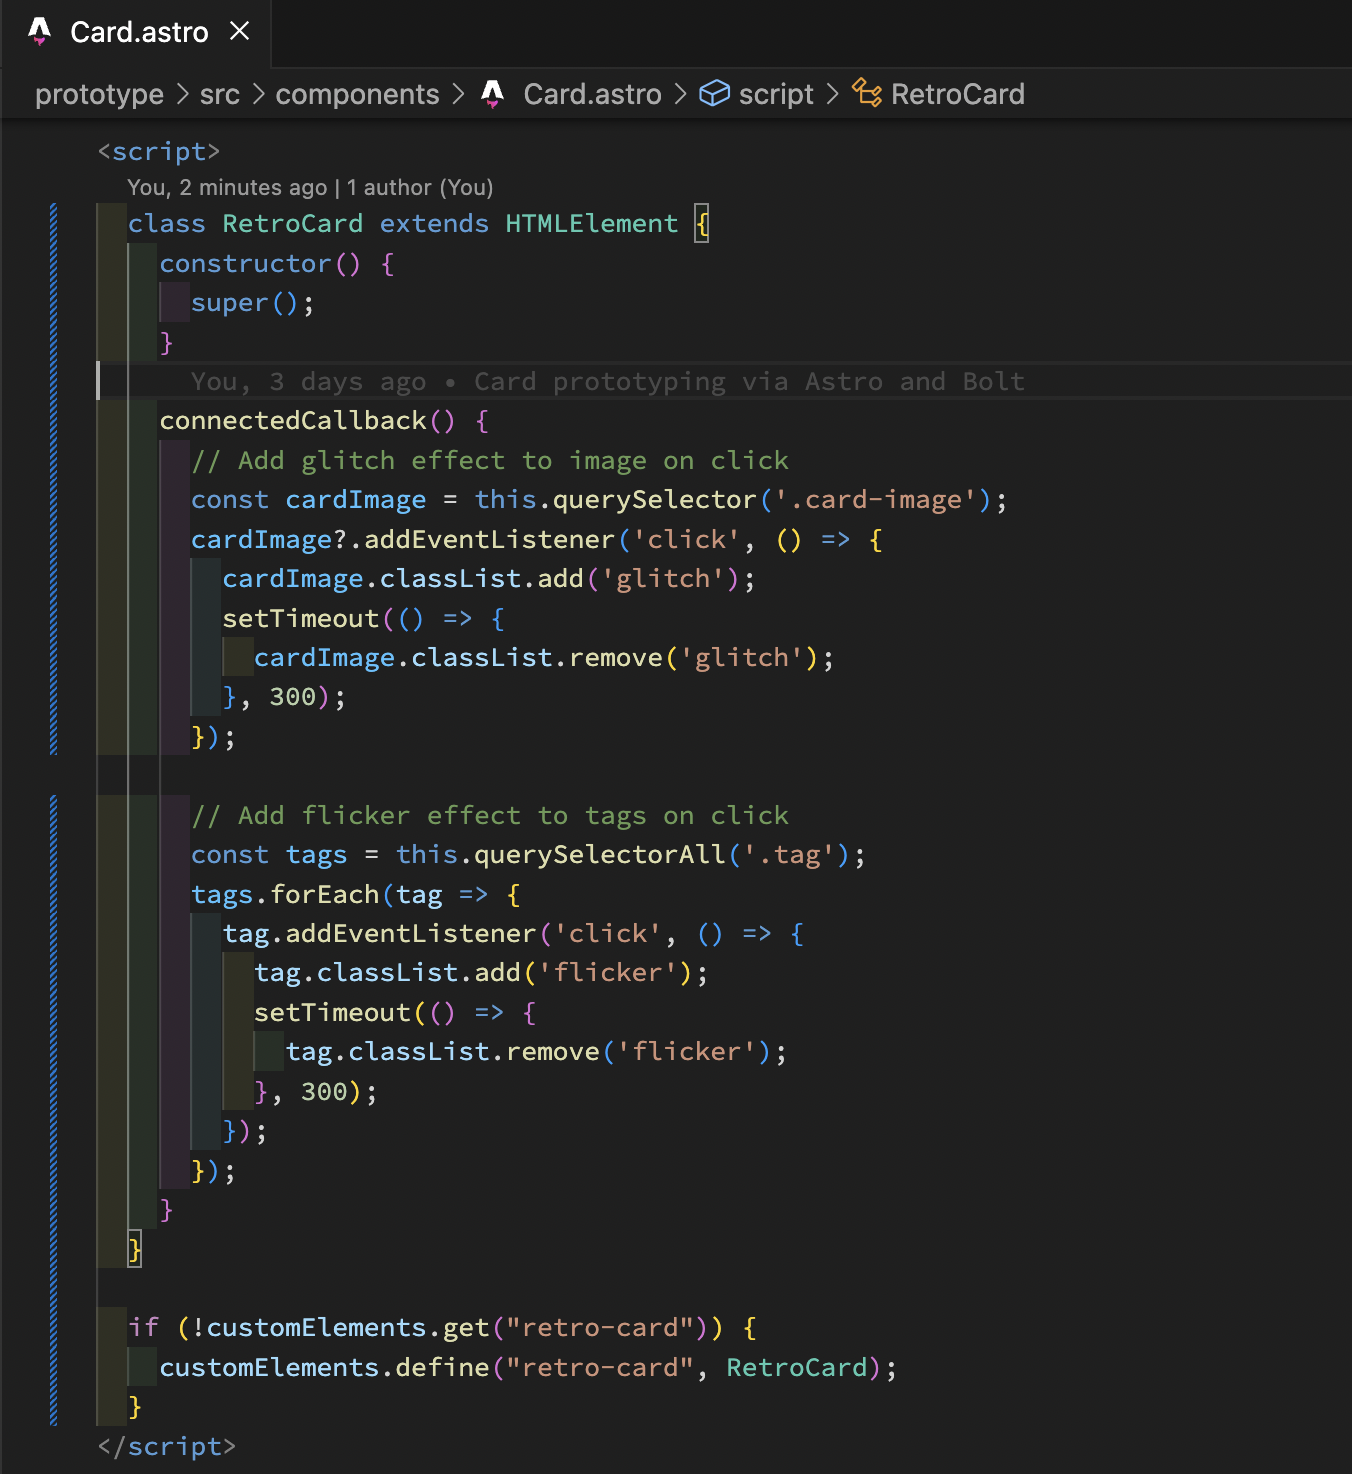Open the prototype breadcrumb folder

click(x=99, y=94)
